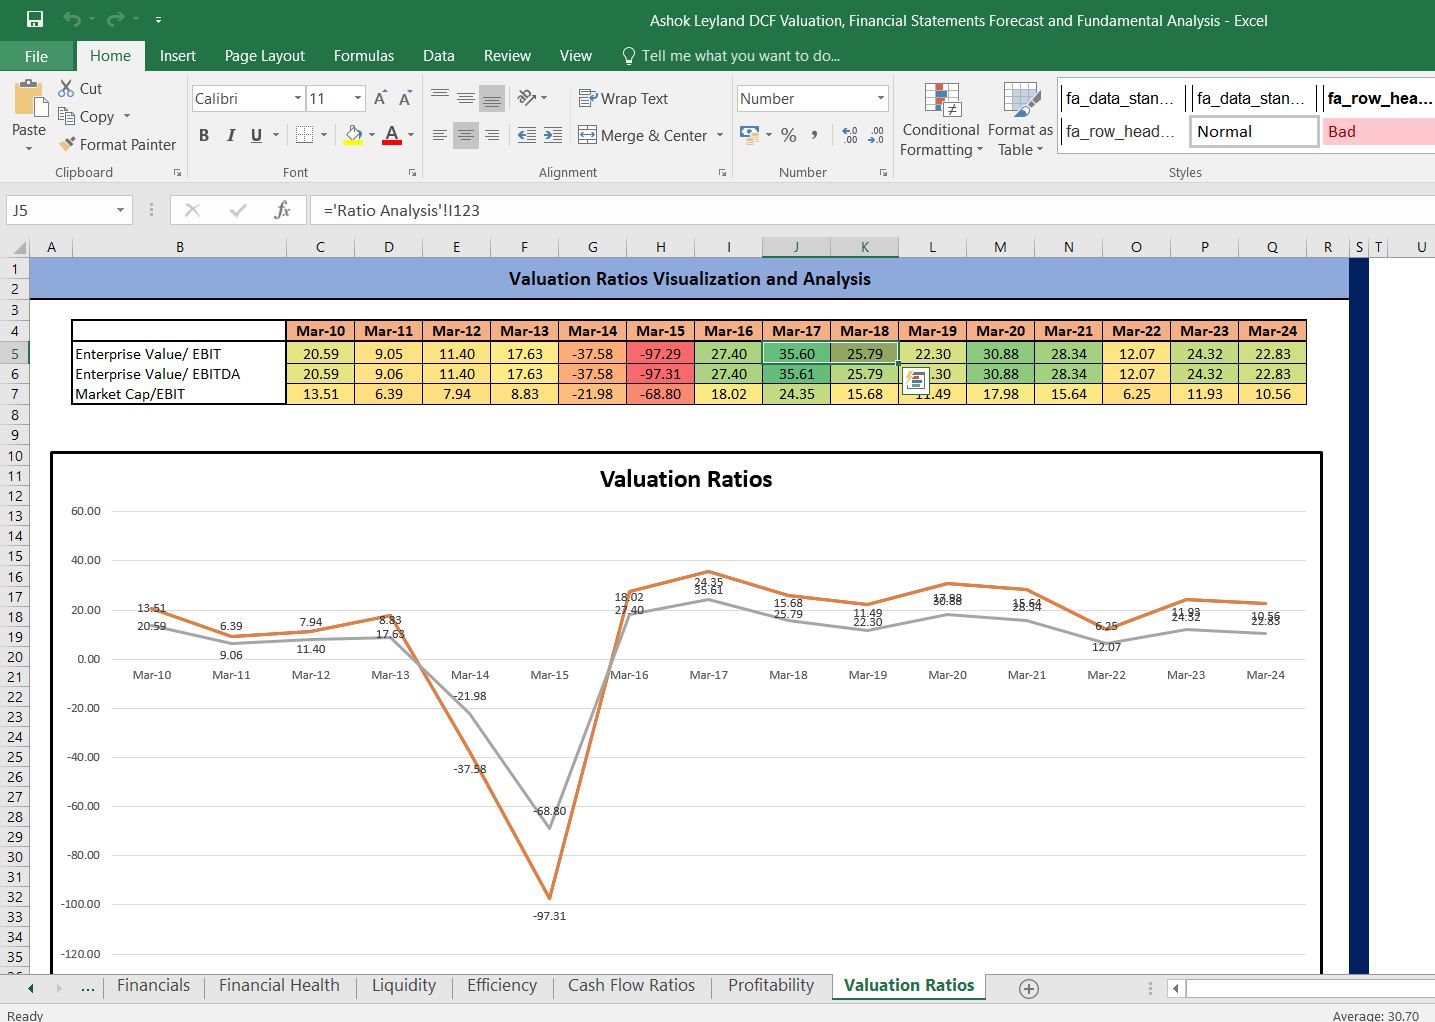Add a new sheet with plus icon

(x=1028, y=988)
